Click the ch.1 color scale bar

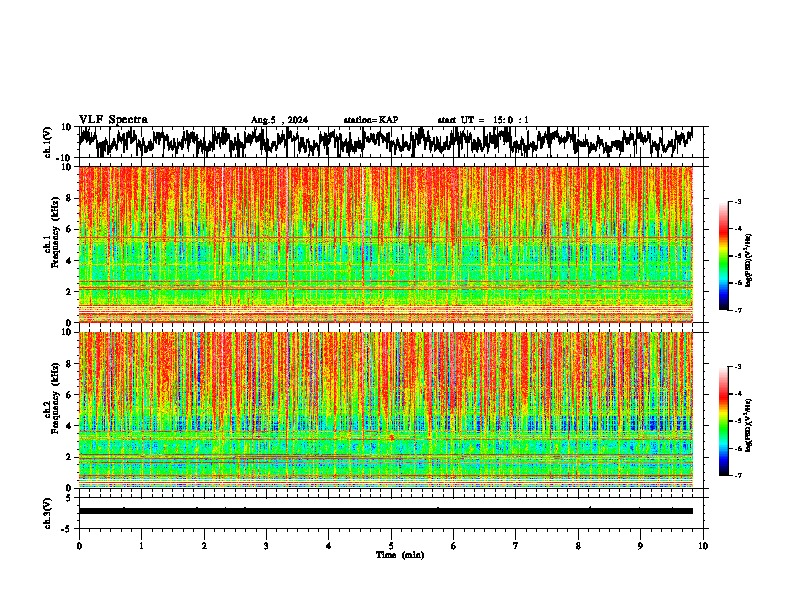(x=723, y=256)
